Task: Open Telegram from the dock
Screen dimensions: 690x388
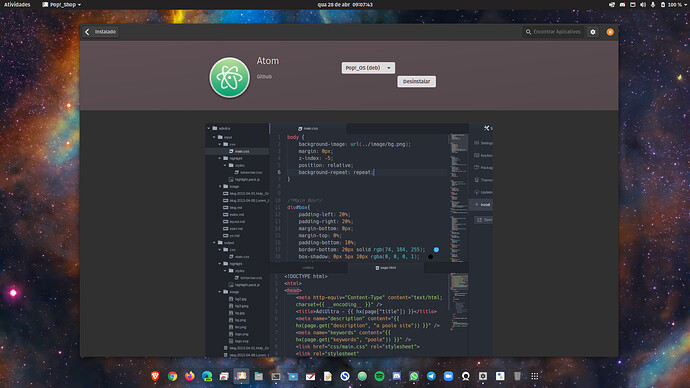Action: [x=431, y=376]
